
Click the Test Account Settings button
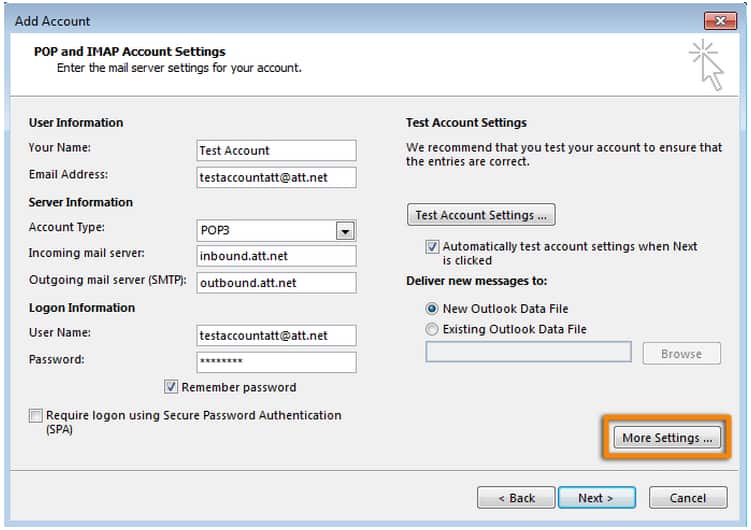pyautogui.click(x=481, y=215)
